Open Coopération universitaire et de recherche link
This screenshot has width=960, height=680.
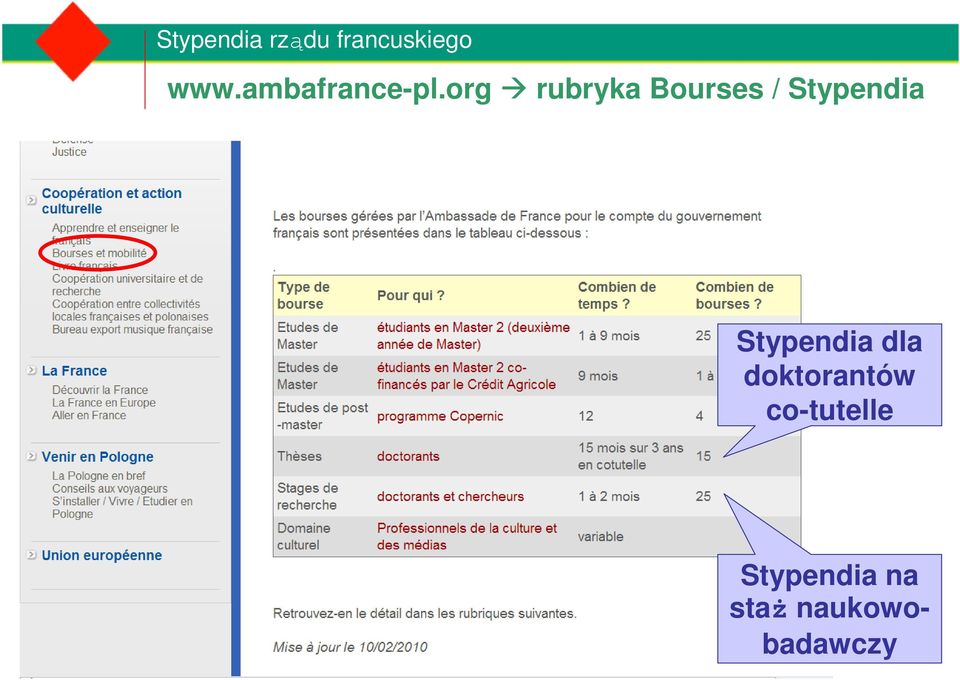127,285
